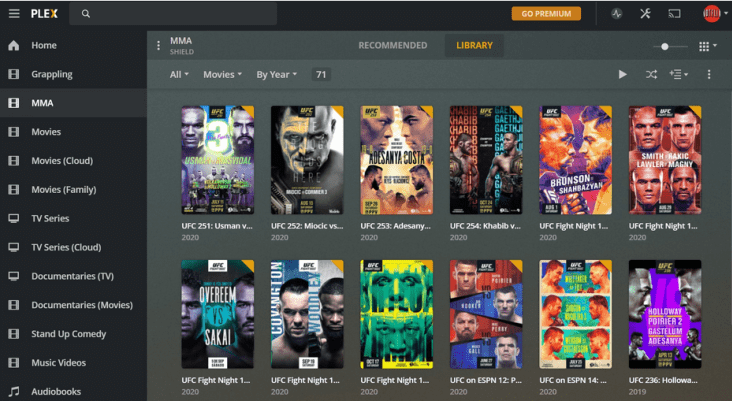Image resolution: width=732 pixels, height=401 pixels.
Task: Click the PLEX logo
Action: pyautogui.click(x=44, y=14)
